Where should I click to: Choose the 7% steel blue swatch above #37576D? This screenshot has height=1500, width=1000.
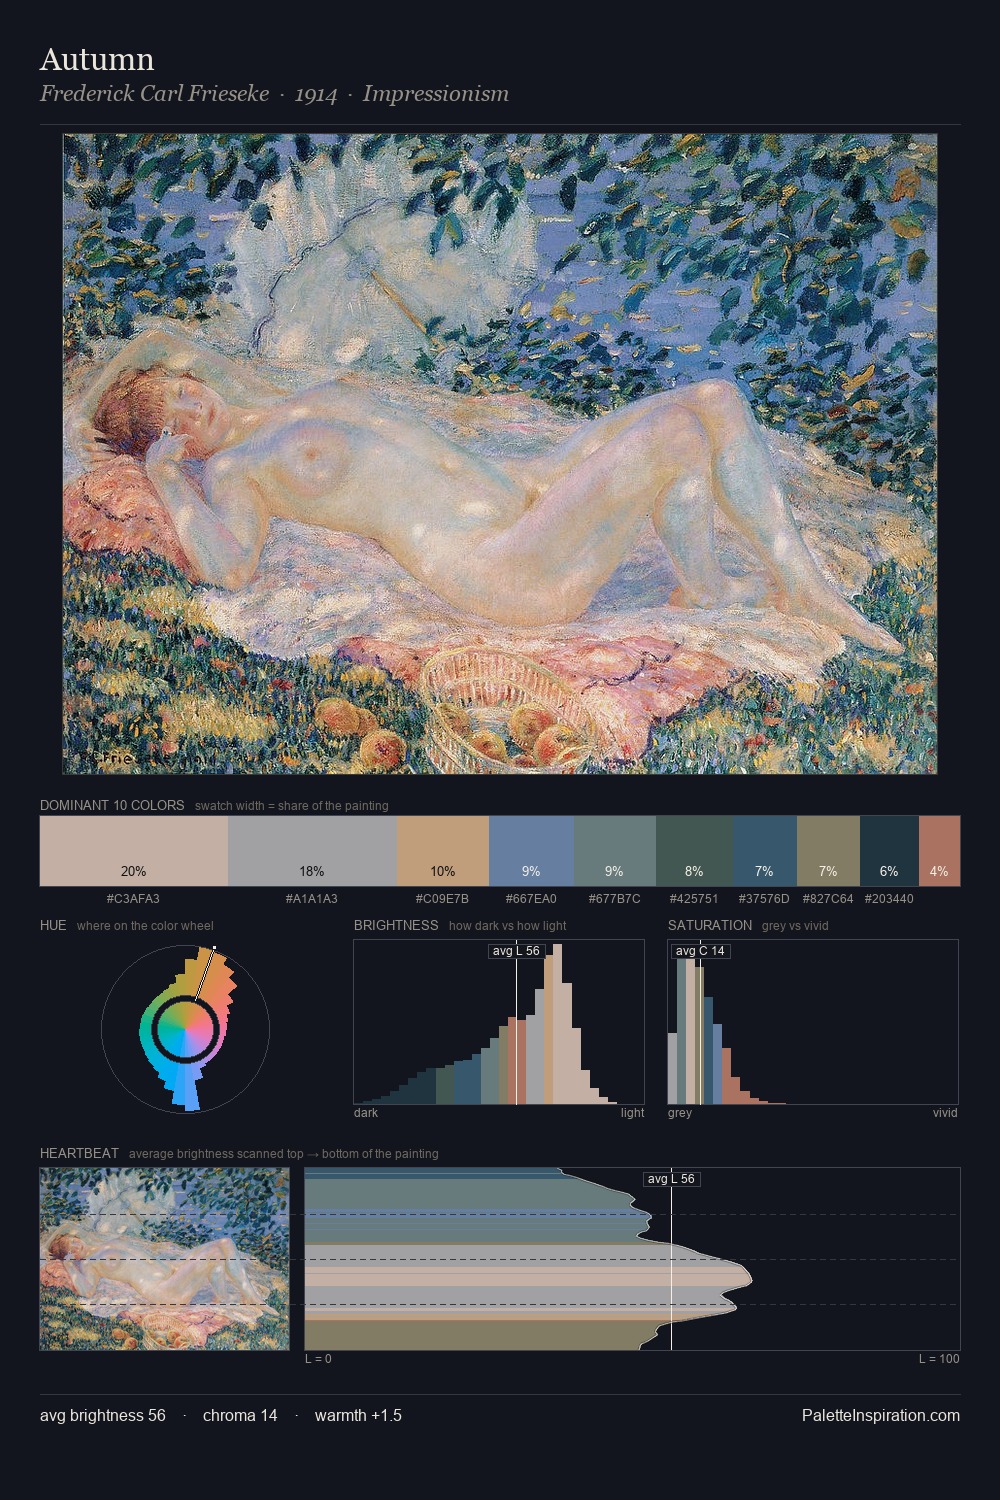click(765, 851)
